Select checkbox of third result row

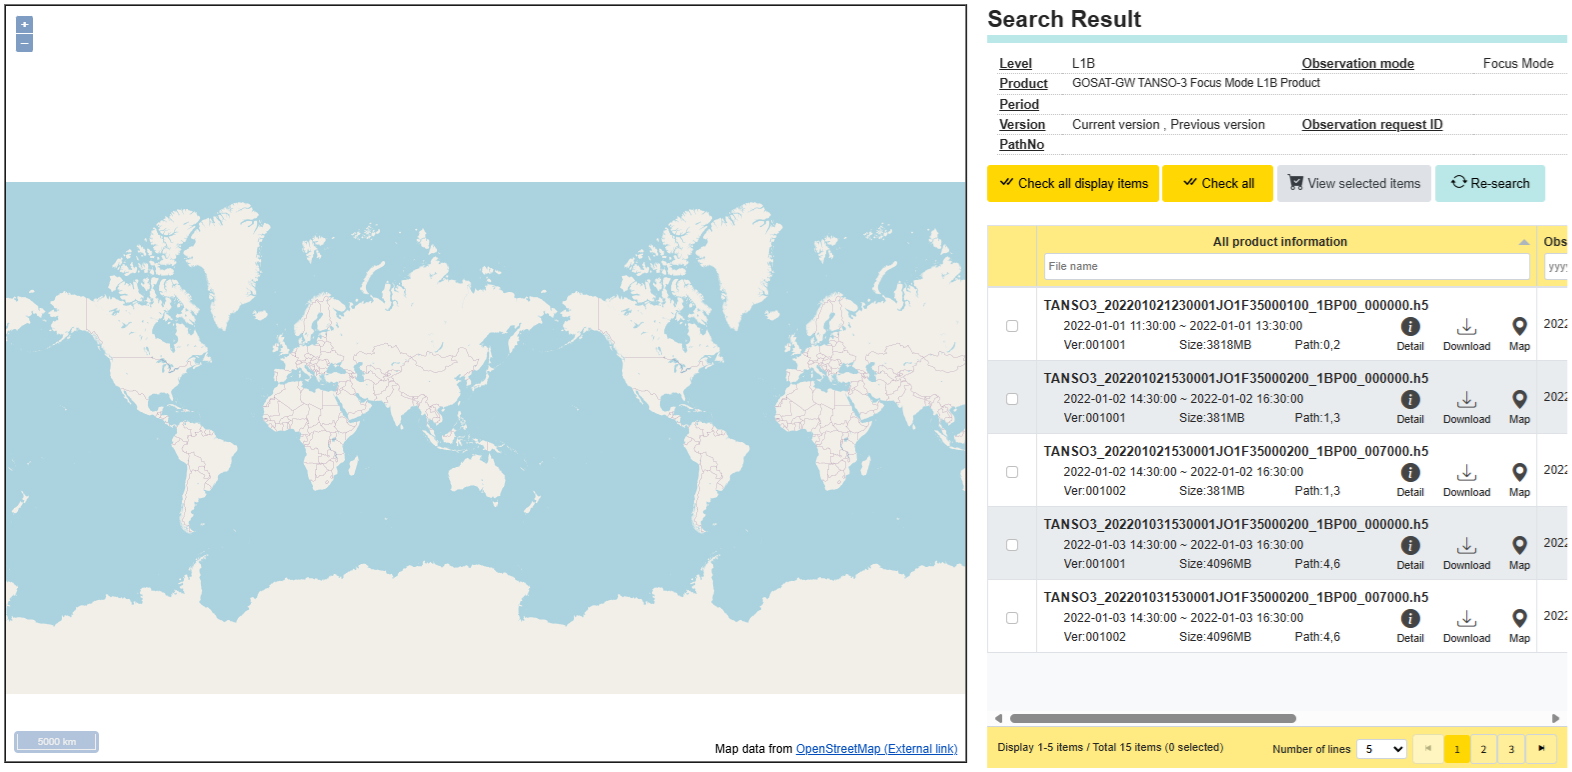(x=1012, y=472)
